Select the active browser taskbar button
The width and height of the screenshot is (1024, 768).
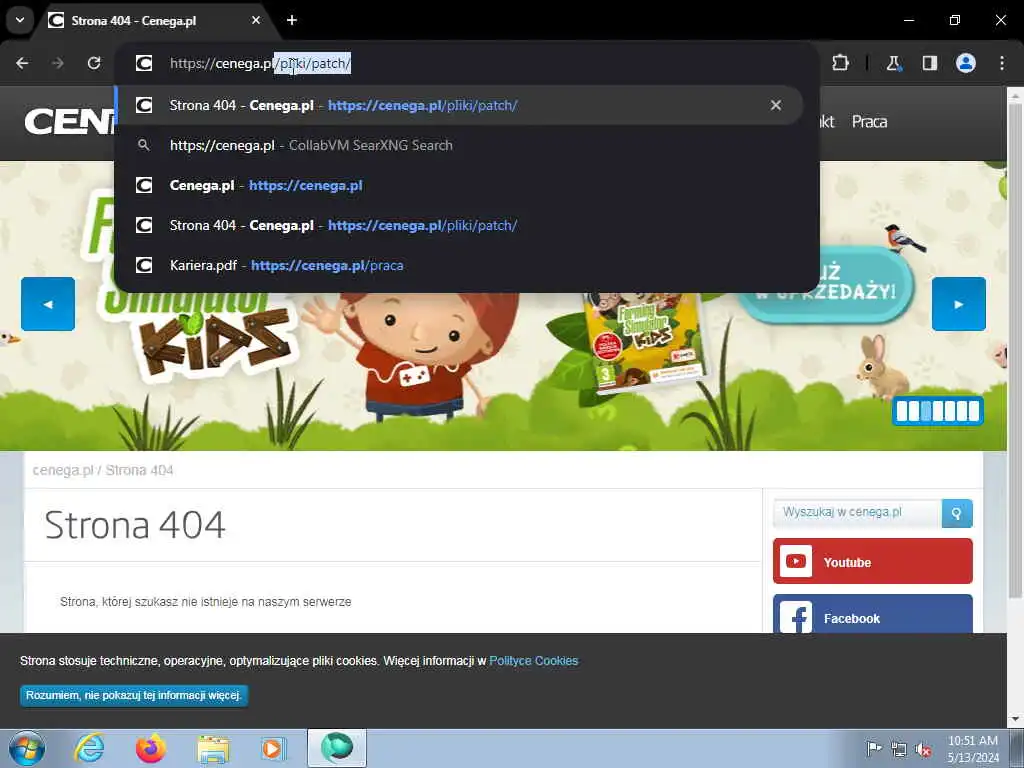[337, 748]
